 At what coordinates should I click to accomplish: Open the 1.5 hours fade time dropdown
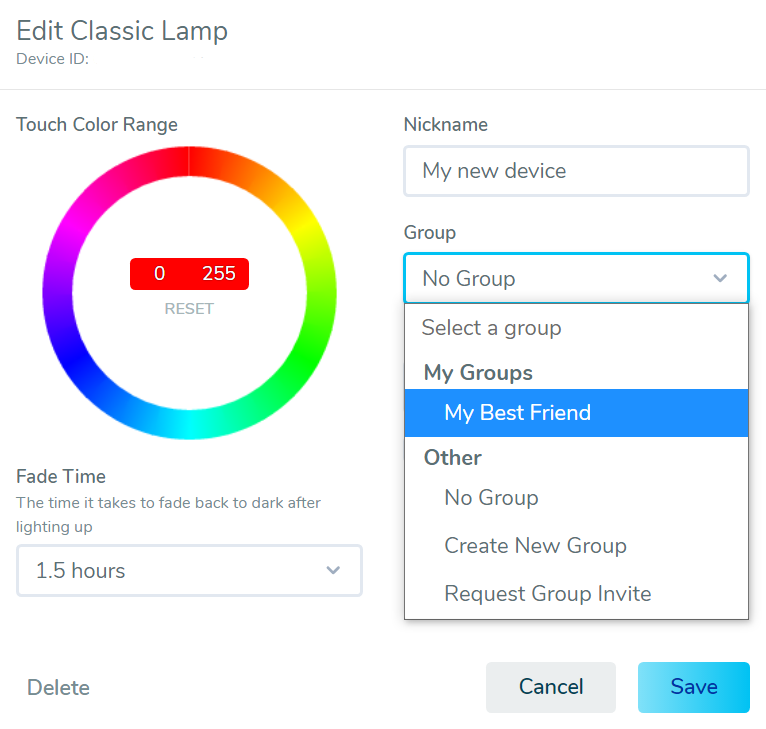pos(190,570)
